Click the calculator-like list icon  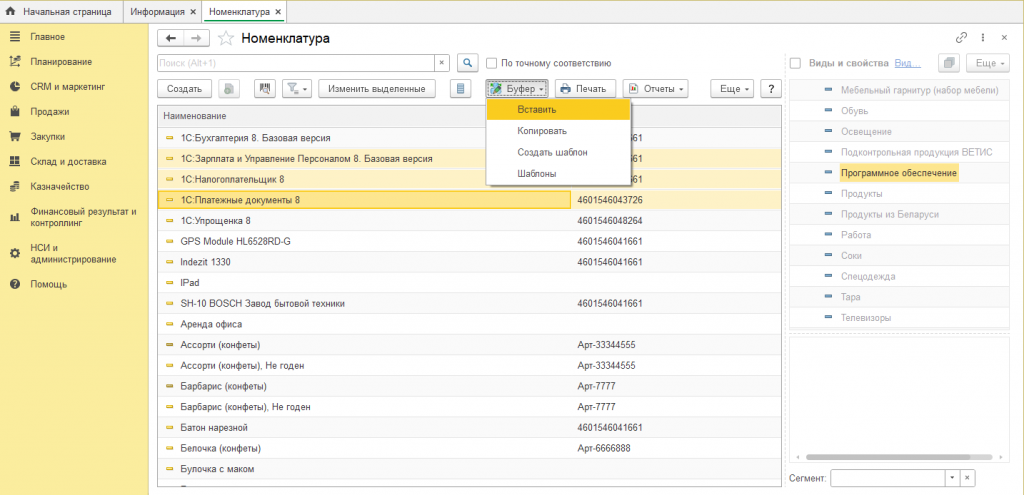461,89
